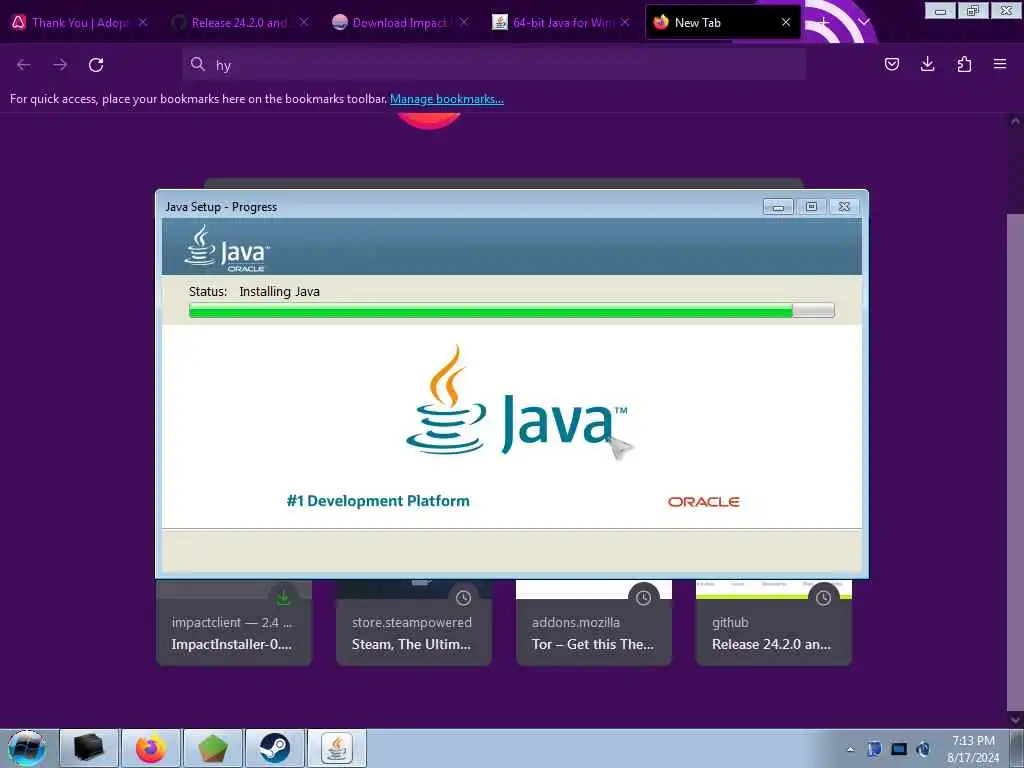1024x768 pixels.
Task: Close the 64-bit Java tab
Action: tap(625, 23)
